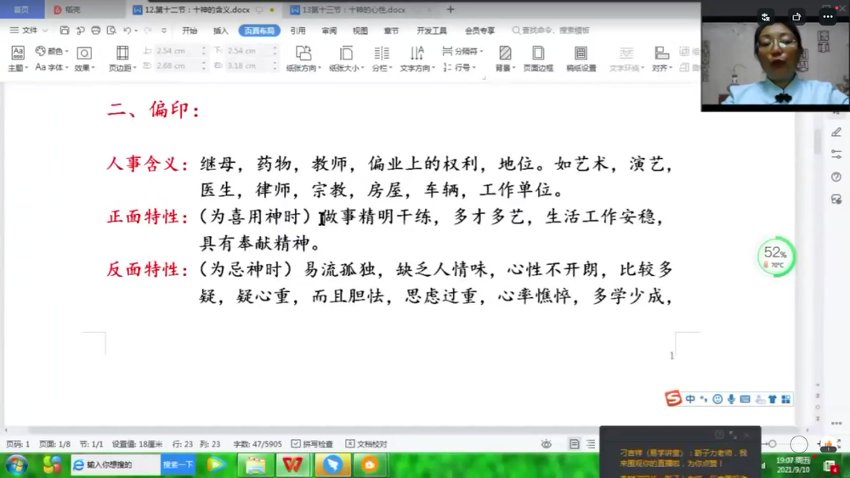850x478 pixels.
Task: Click the Windows Start button
Action: click(17, 465)
